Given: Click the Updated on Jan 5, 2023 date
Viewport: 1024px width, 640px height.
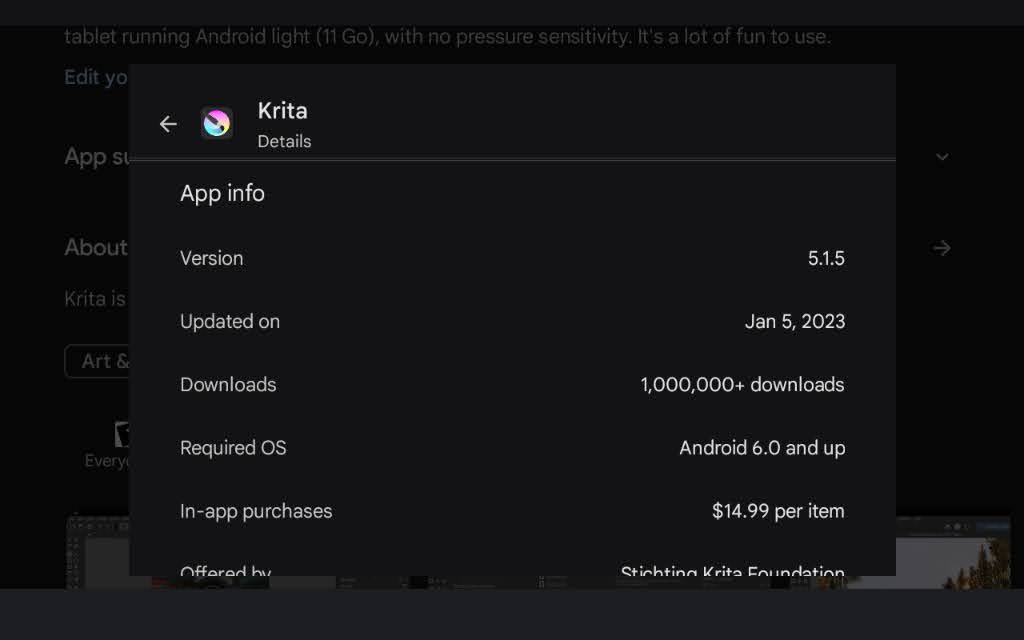Looking at the screenshot, I should pos(795,321).
